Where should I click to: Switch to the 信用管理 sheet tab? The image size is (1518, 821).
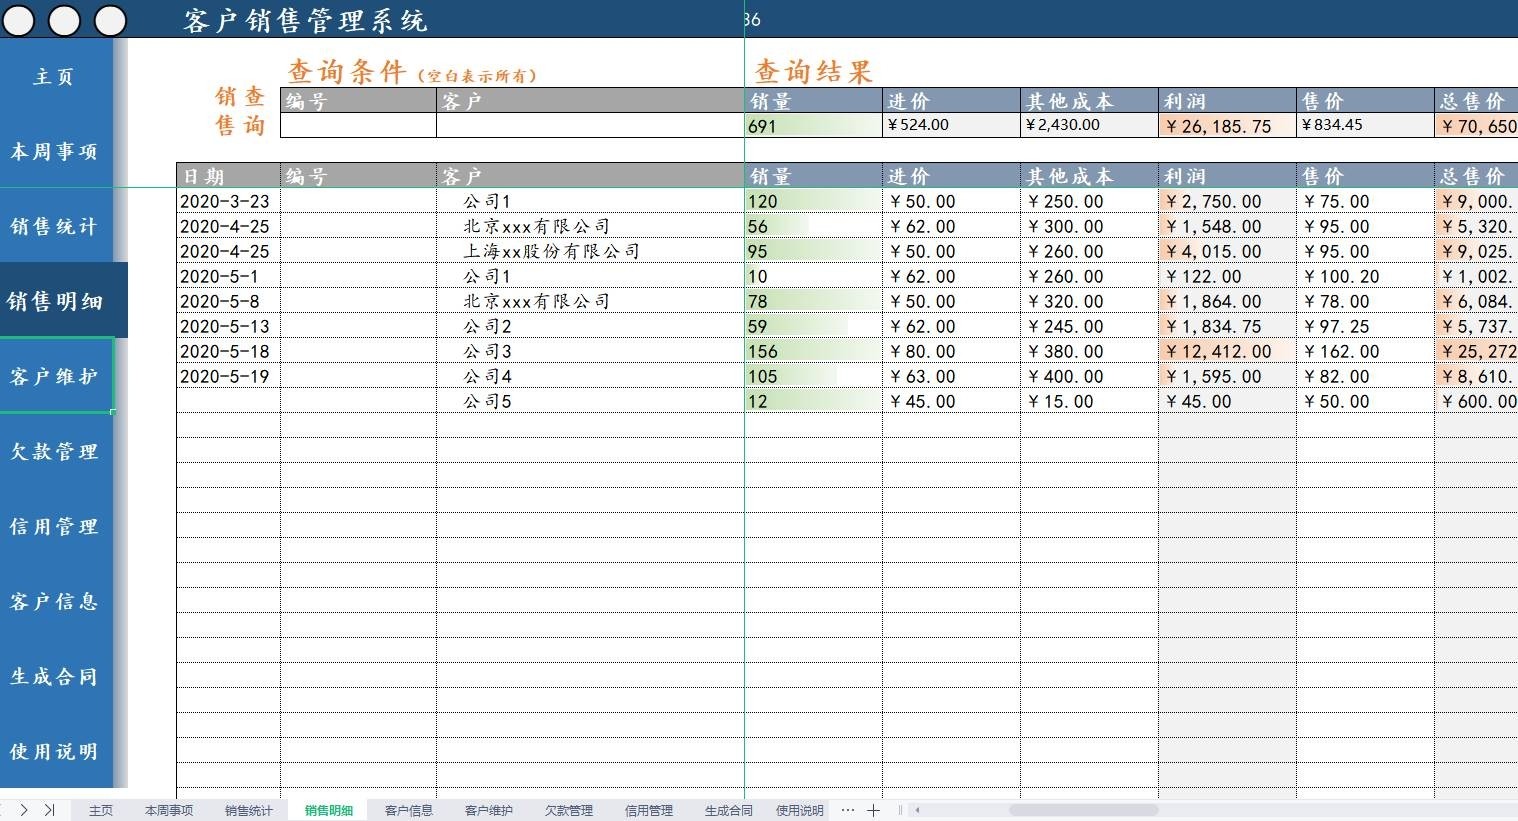(x=649, y=810)
